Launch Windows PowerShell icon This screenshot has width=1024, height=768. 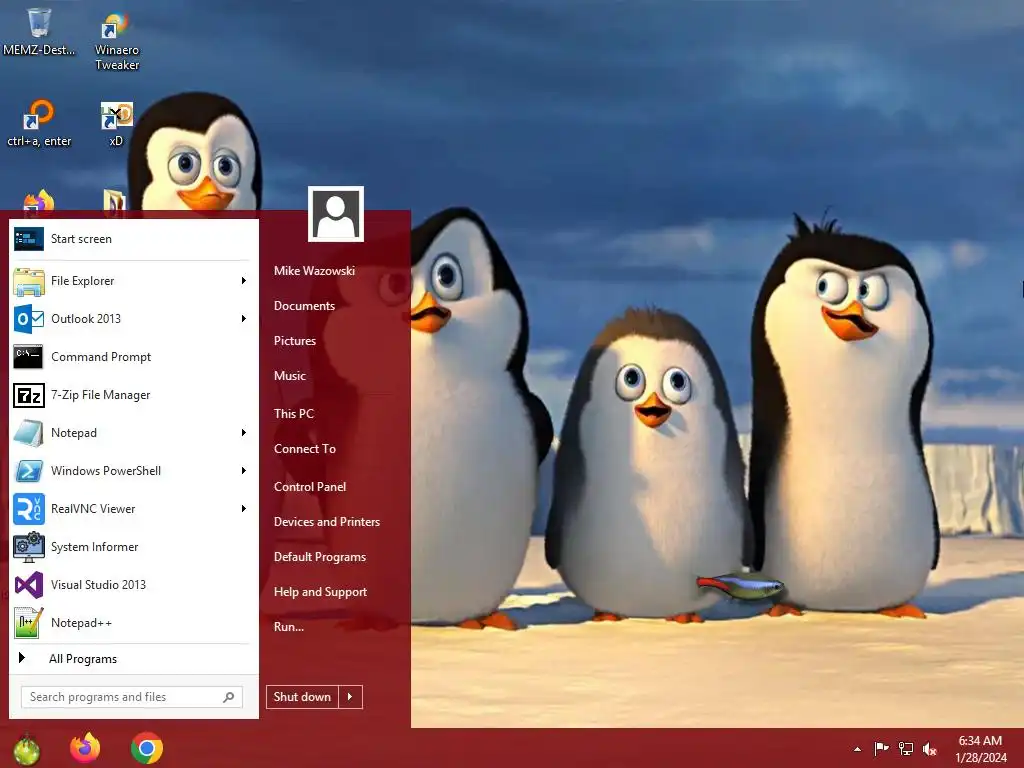click(29, 471)
